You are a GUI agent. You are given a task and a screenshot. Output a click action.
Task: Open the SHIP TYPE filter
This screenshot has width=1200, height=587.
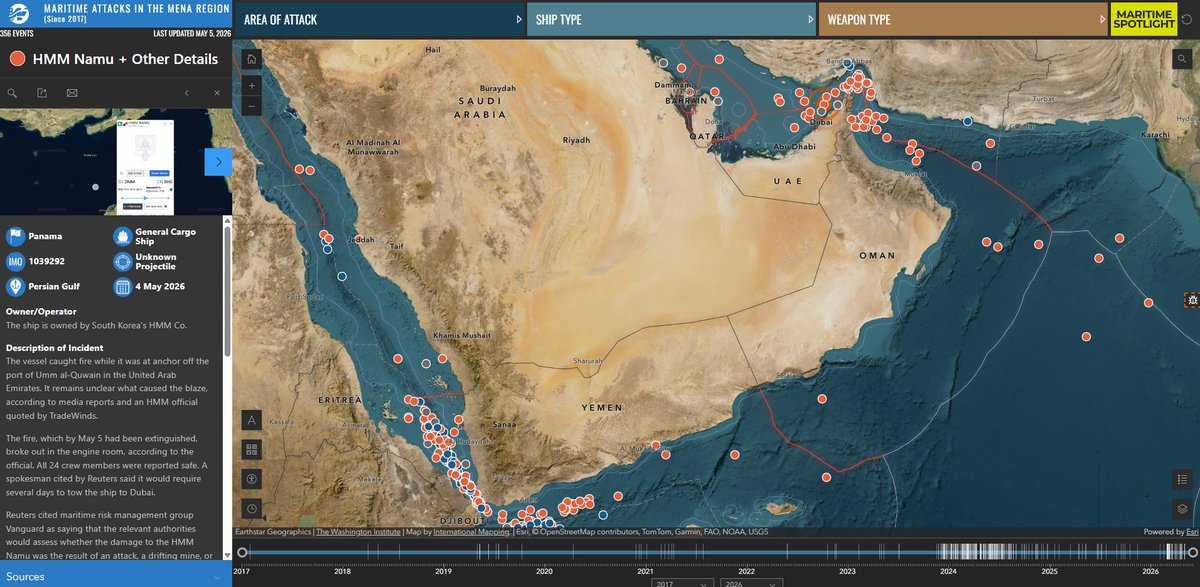[x=671, y=19]
